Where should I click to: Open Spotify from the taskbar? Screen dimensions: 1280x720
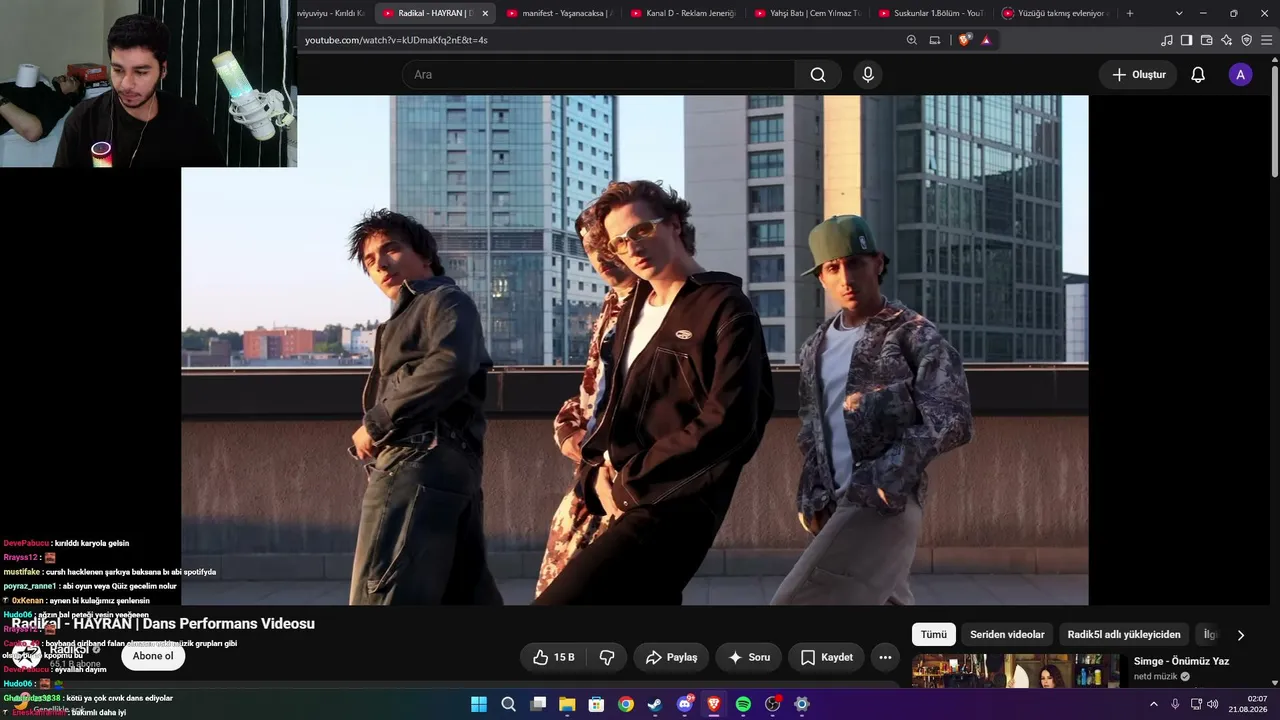click(x=743, y=704)
